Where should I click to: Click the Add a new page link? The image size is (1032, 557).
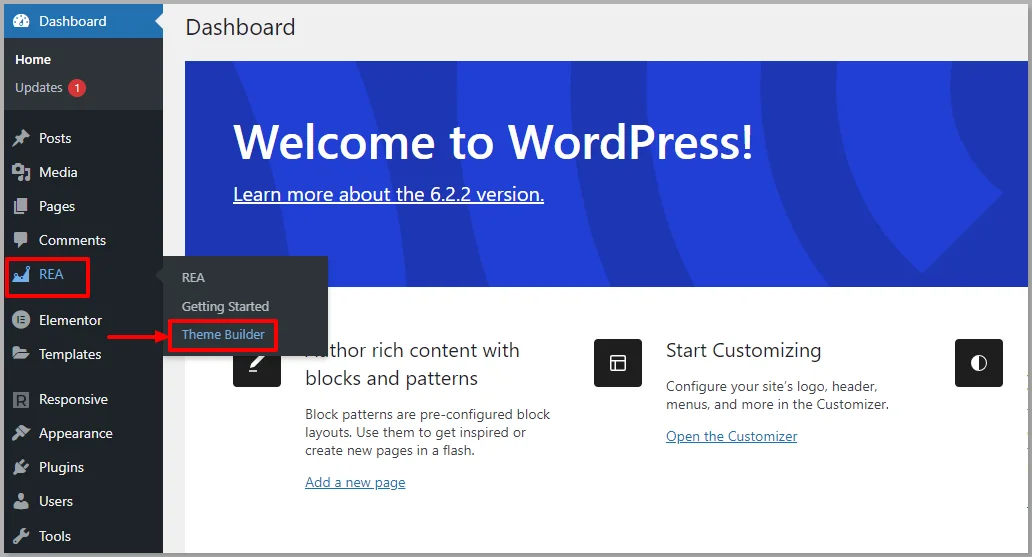pos(355,483)
